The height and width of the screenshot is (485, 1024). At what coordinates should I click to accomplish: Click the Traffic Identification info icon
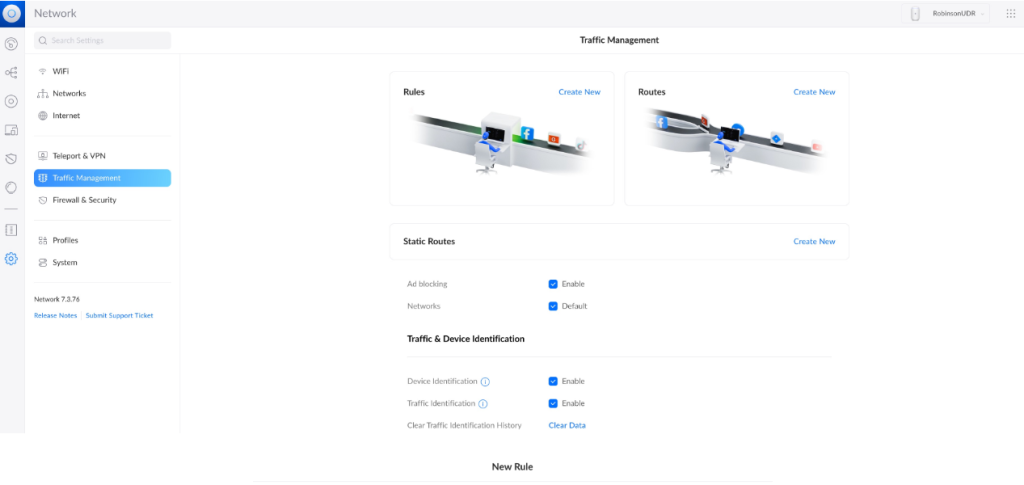483,404
